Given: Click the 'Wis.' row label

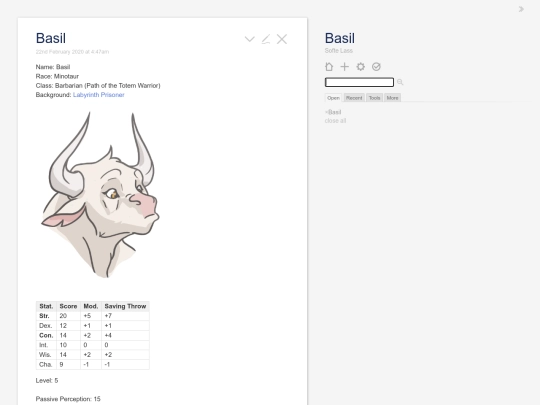Looking at the screenshot, I should point(45,355).
